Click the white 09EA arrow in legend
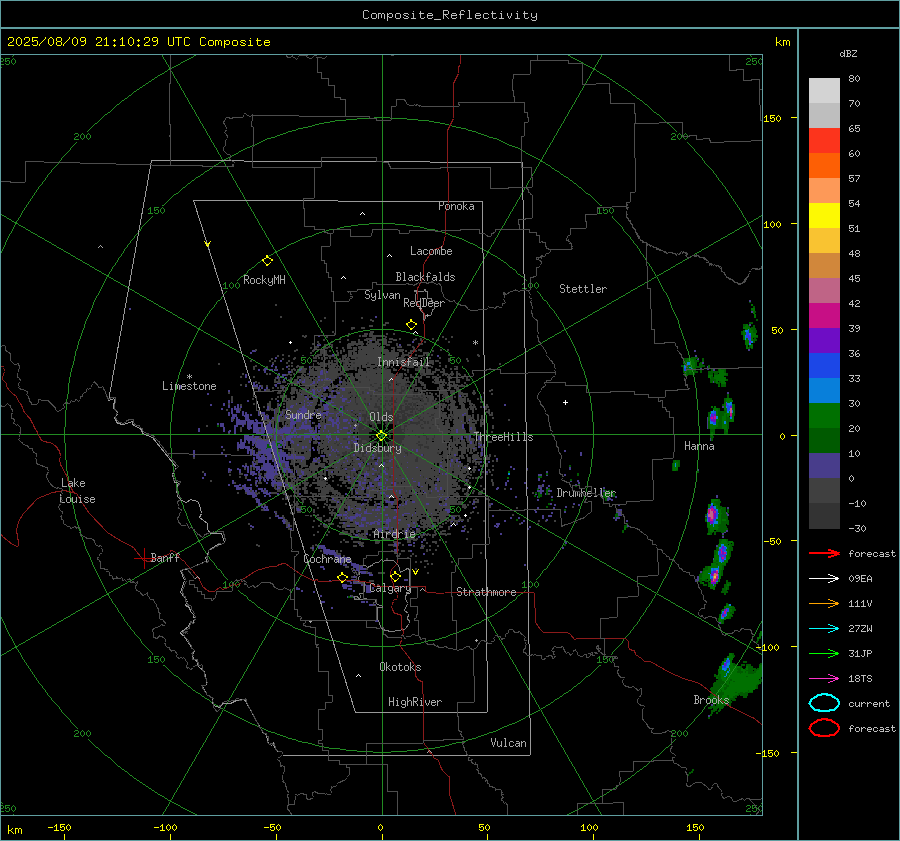This screenshot has width=900, height=841. (824, 579)
